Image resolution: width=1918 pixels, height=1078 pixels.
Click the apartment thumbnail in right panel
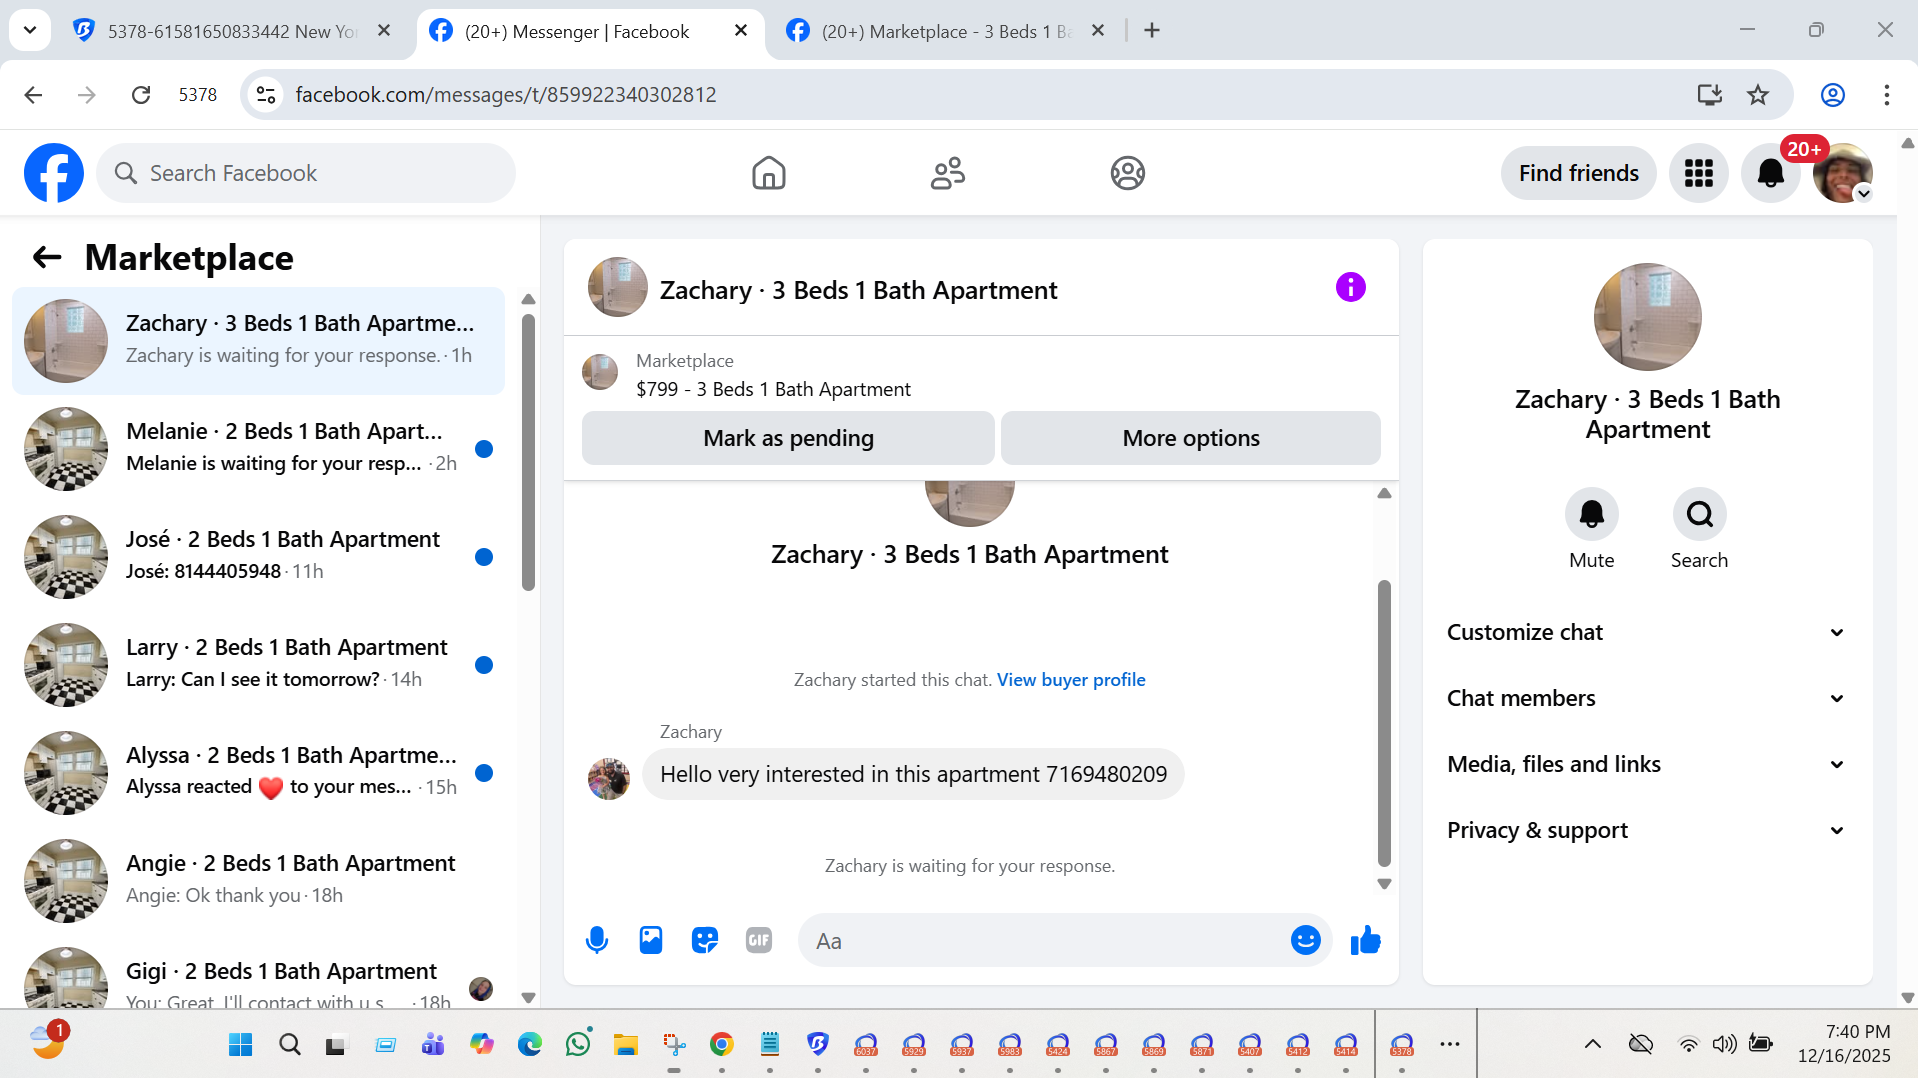(1647, 317)
